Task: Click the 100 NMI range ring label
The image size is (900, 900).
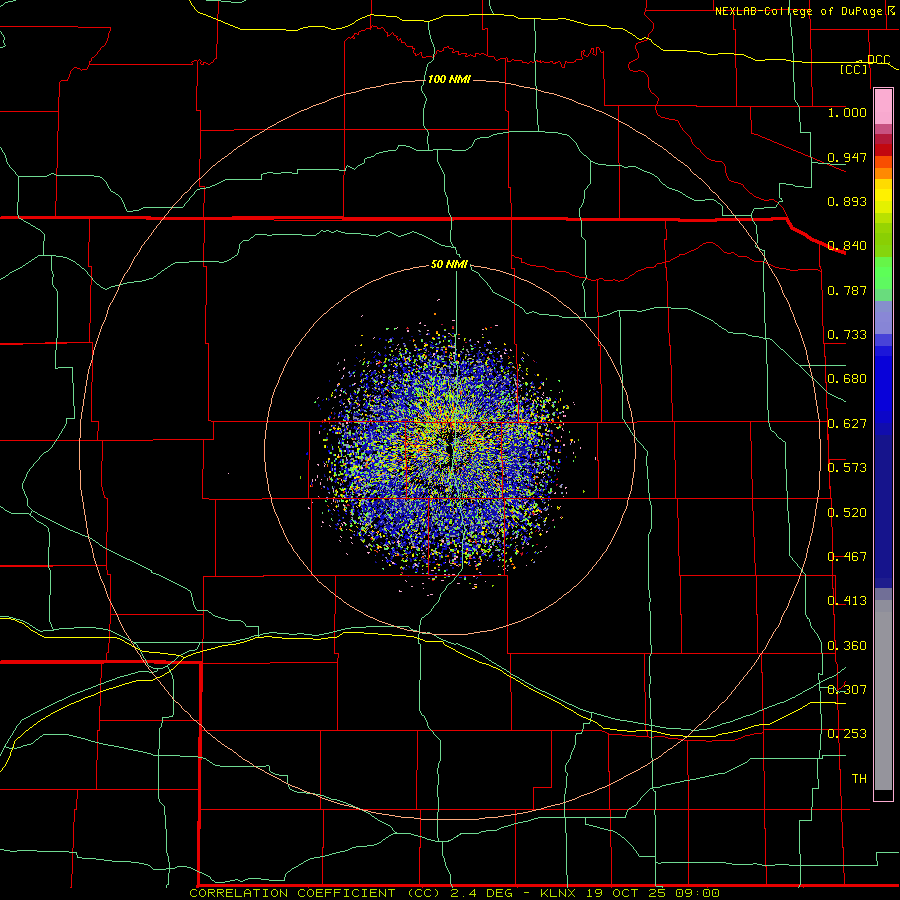Action: (x=449, y=79)
